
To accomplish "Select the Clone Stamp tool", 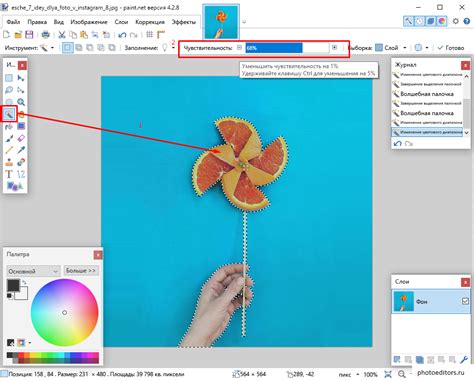I will [9, 162].
